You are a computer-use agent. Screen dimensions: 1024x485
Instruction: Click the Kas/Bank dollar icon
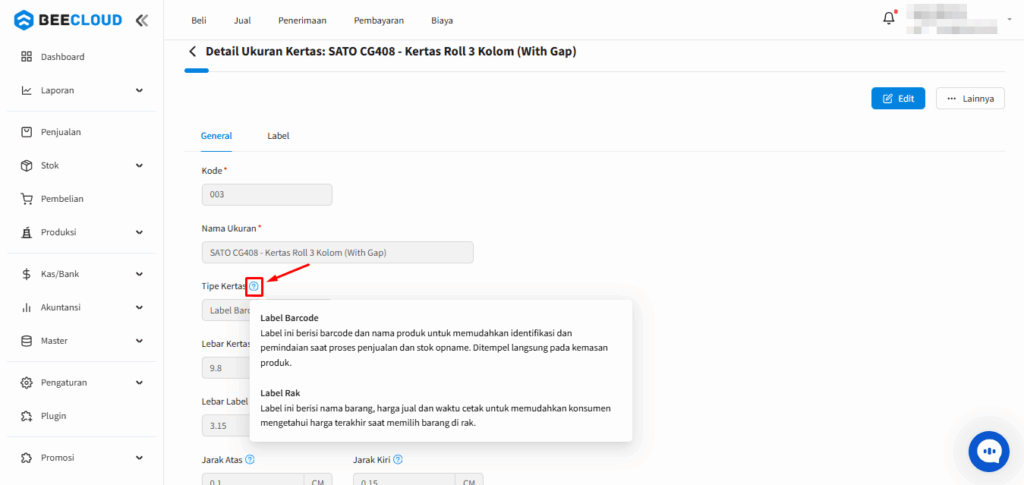pyautogui.click(x=27, y=274)
